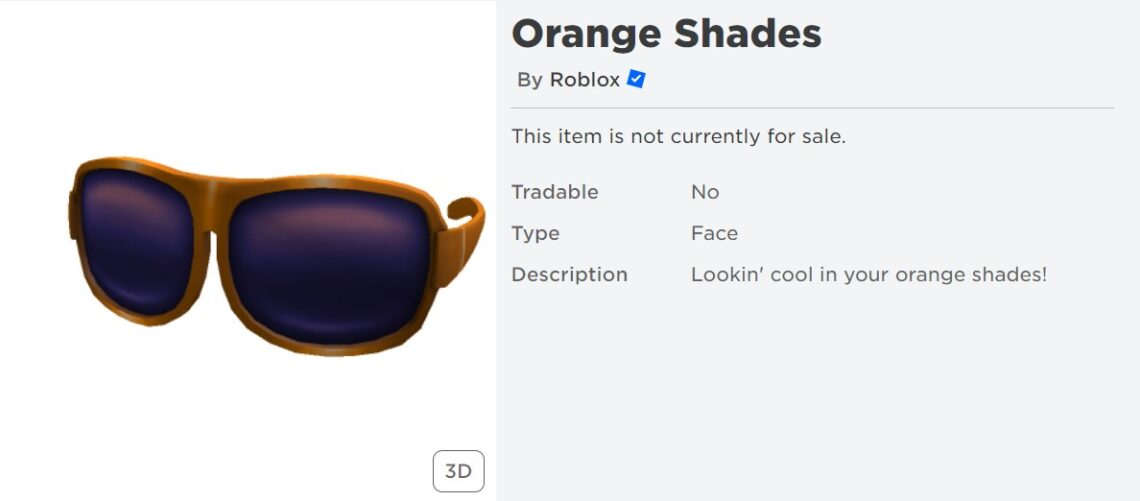This screenshot has width=1140, height=501.
Task: Select the 'This item is not currently for sale' text
Action: (678, 136)
